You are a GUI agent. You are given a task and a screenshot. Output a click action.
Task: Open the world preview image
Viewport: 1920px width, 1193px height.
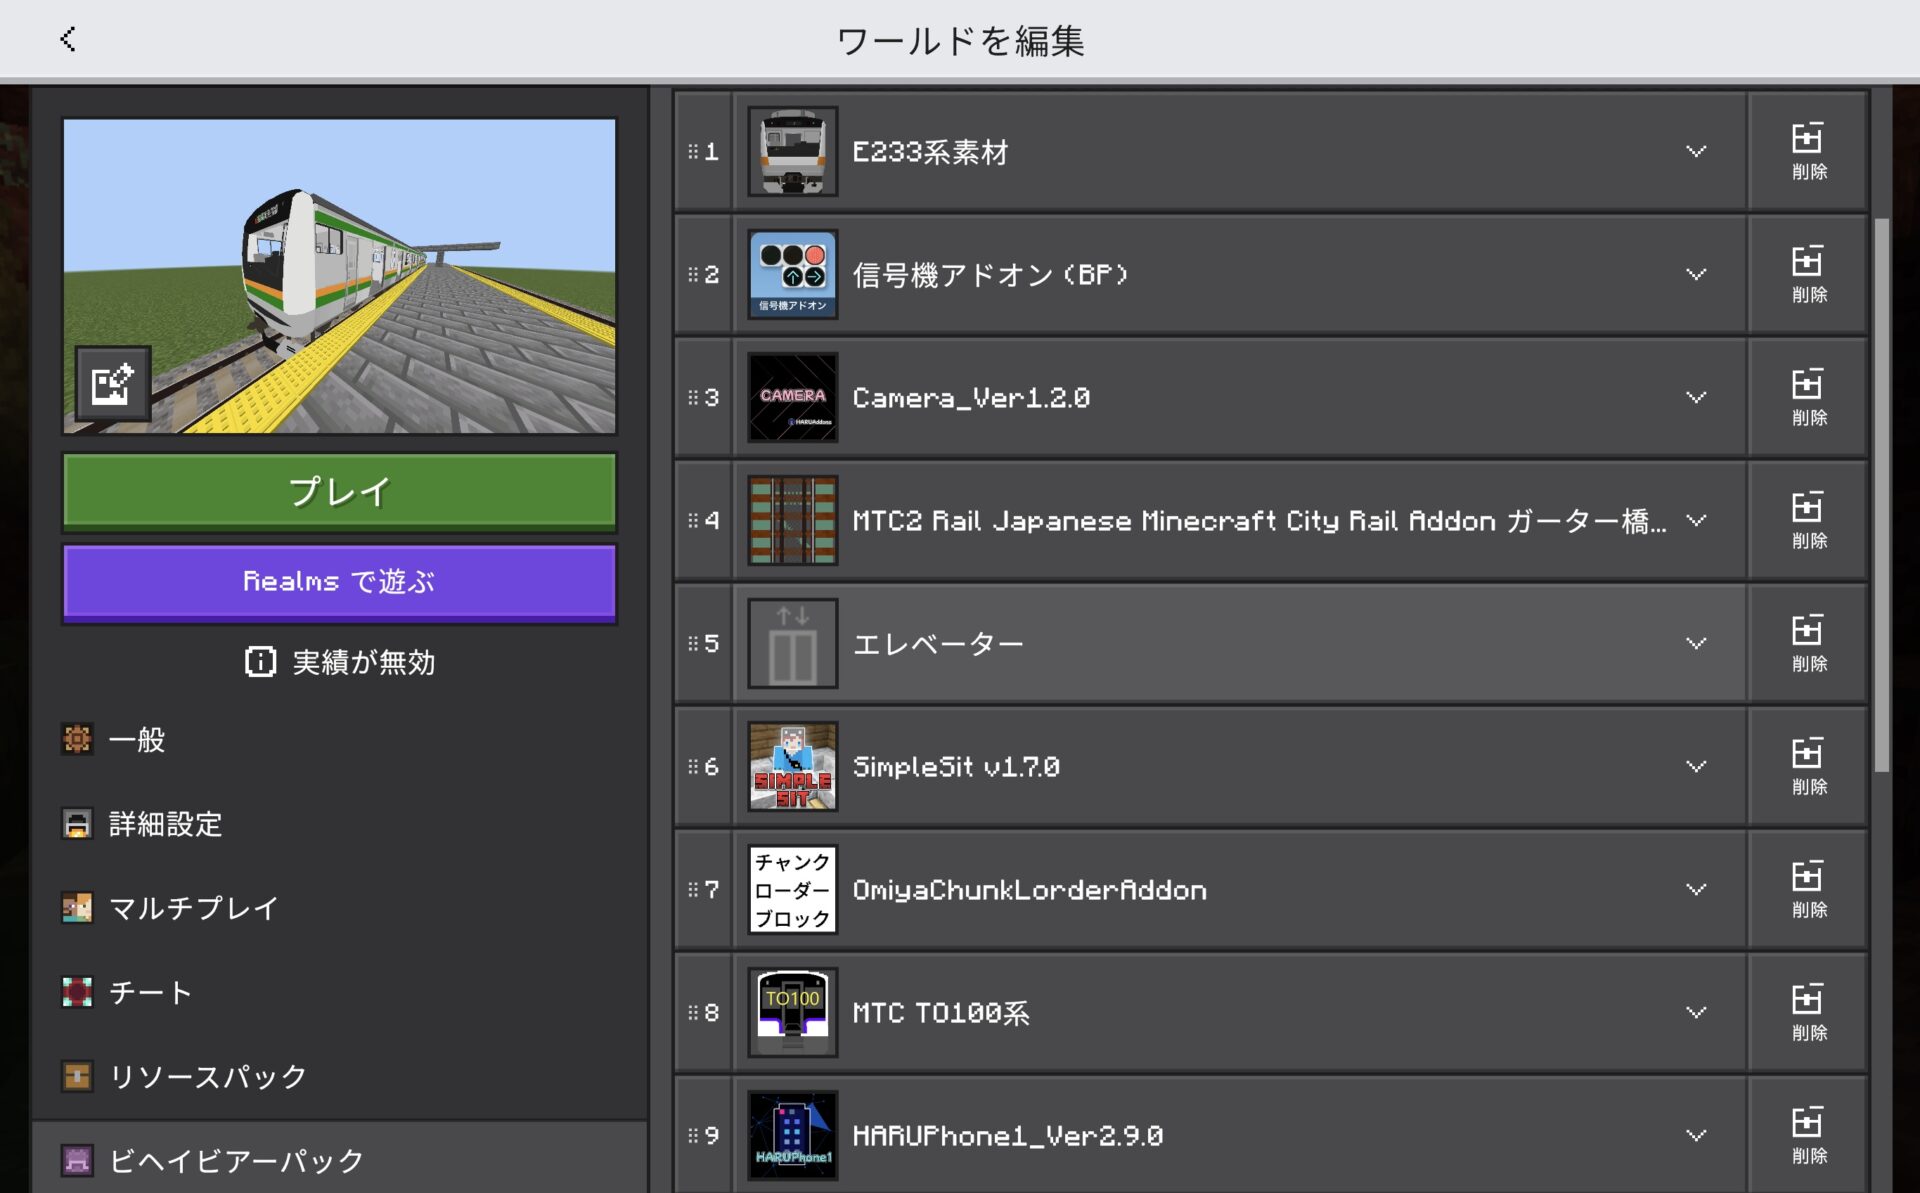(x=340, y=276)
